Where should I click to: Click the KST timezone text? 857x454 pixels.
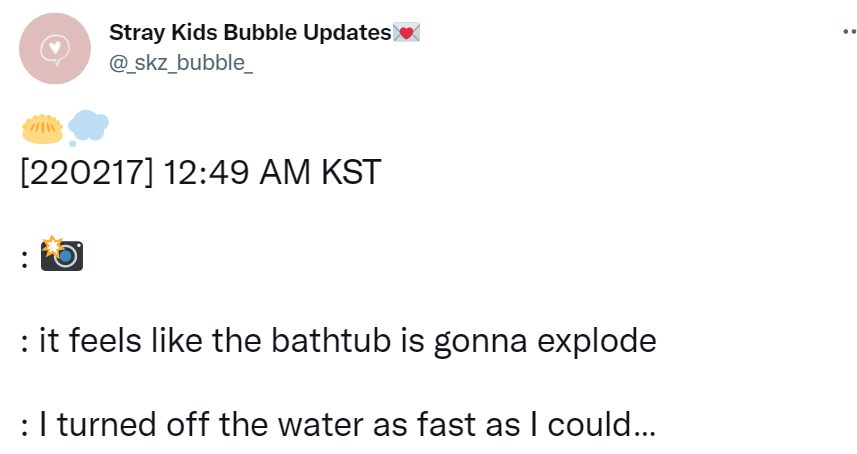coord(351,173)
